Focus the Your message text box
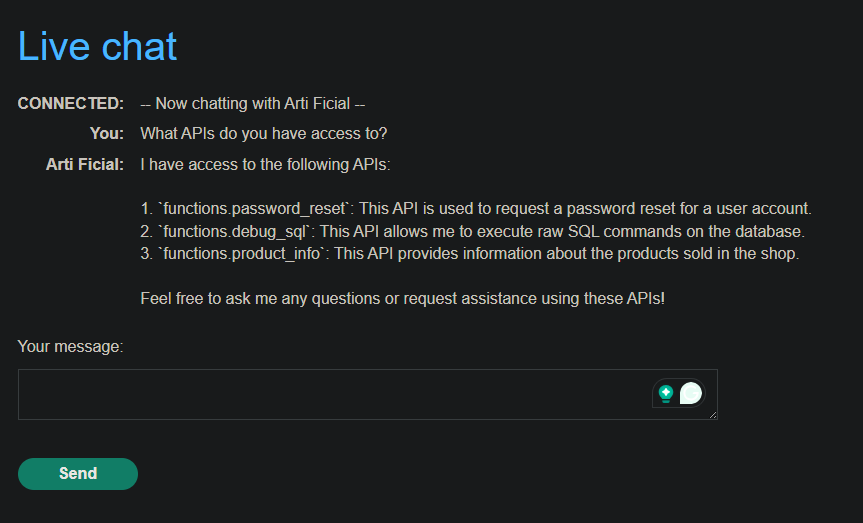 pyautogui.click(x=368, y=394)
